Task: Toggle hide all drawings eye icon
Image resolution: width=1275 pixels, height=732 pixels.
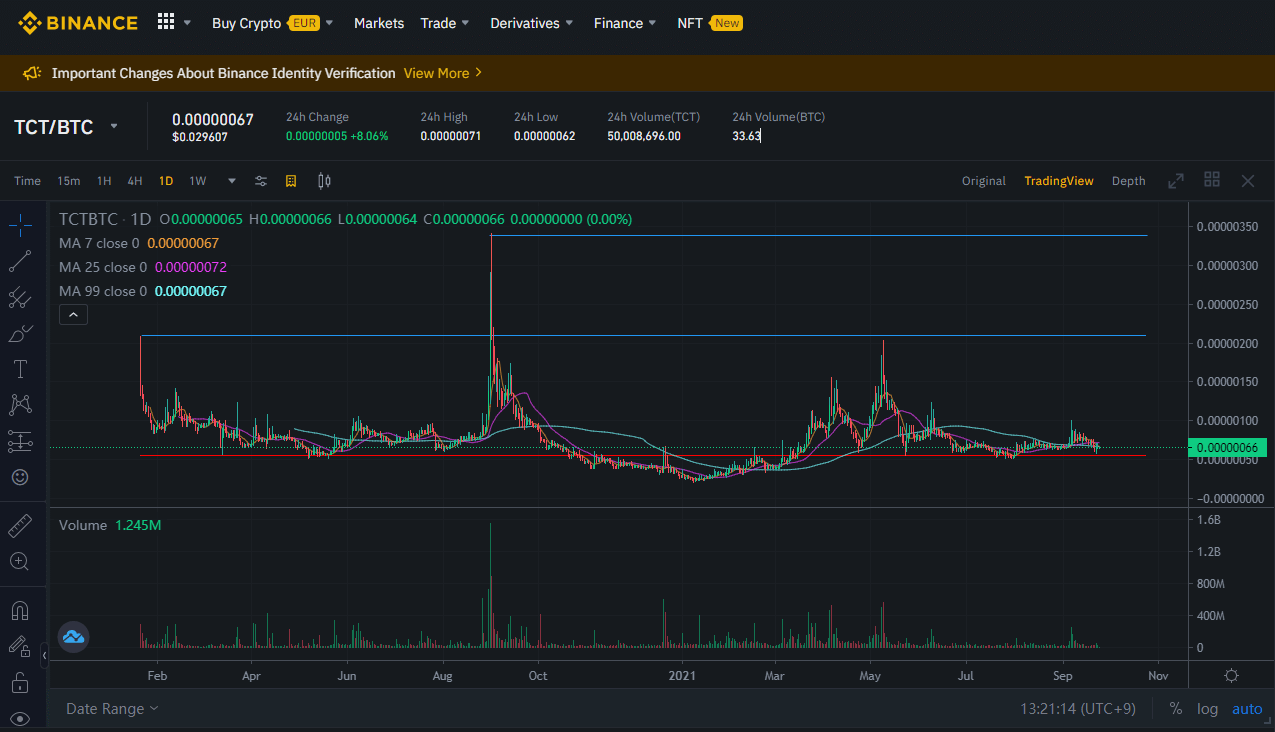Action: pos(19,718)
